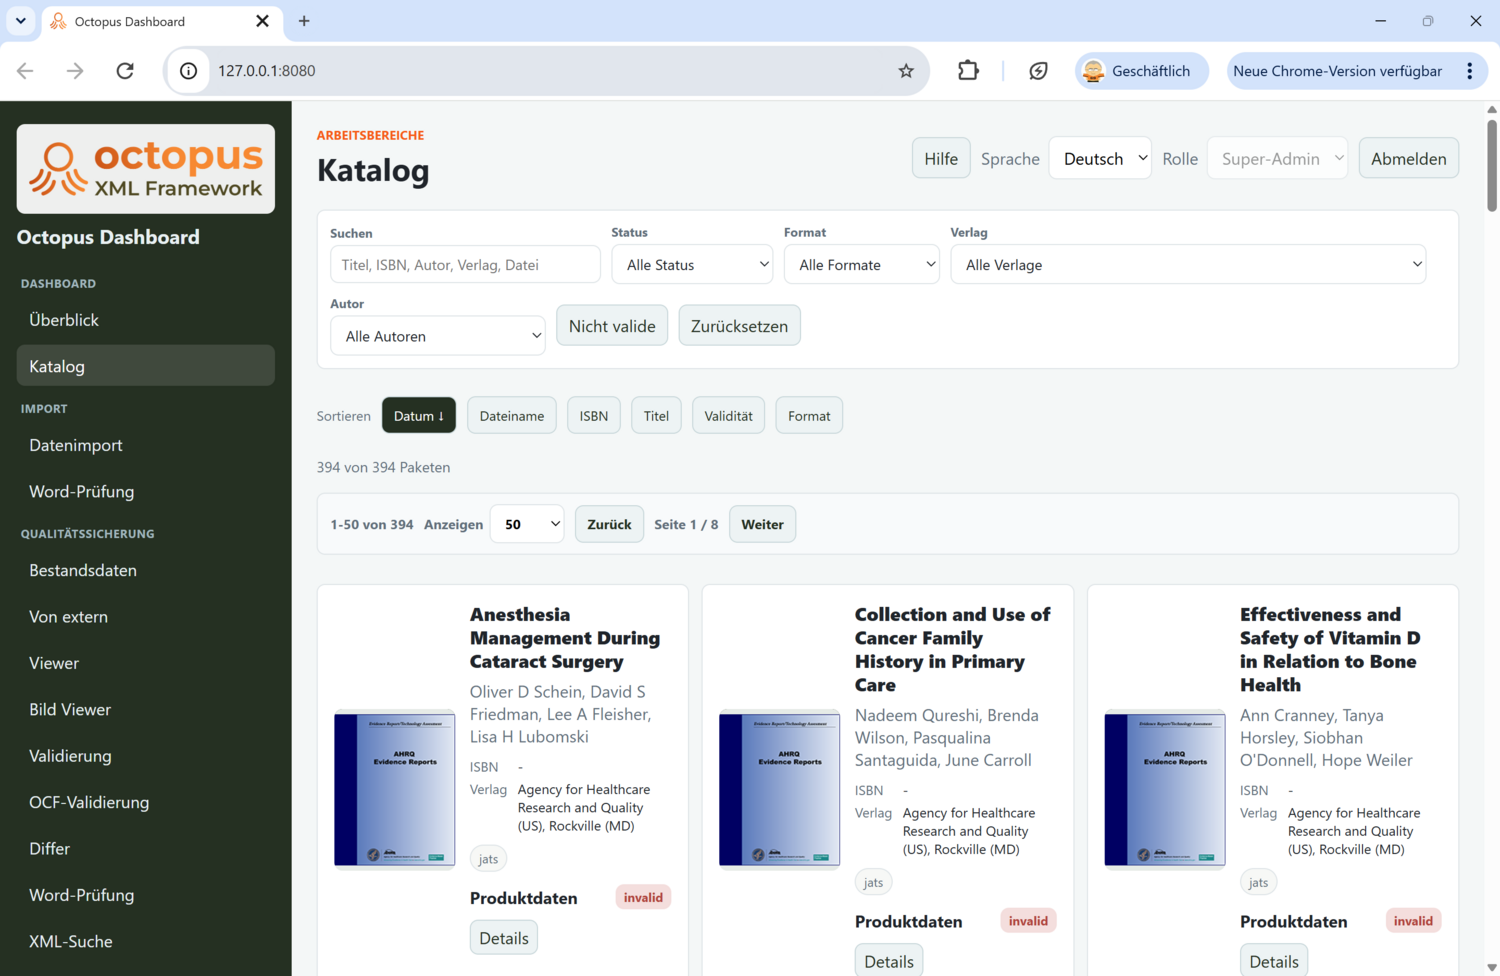Open the Alle Status dropdown

pos(693,265)
